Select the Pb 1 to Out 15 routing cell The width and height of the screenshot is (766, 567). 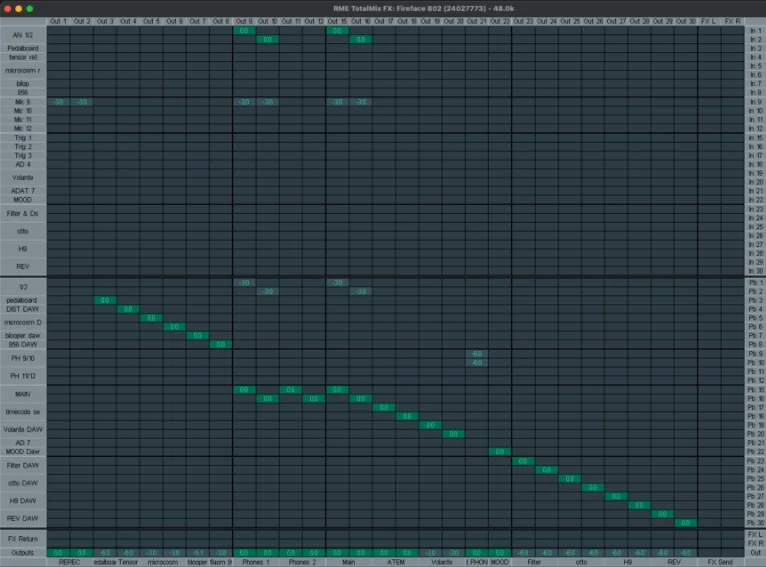(x=337, y=282)
